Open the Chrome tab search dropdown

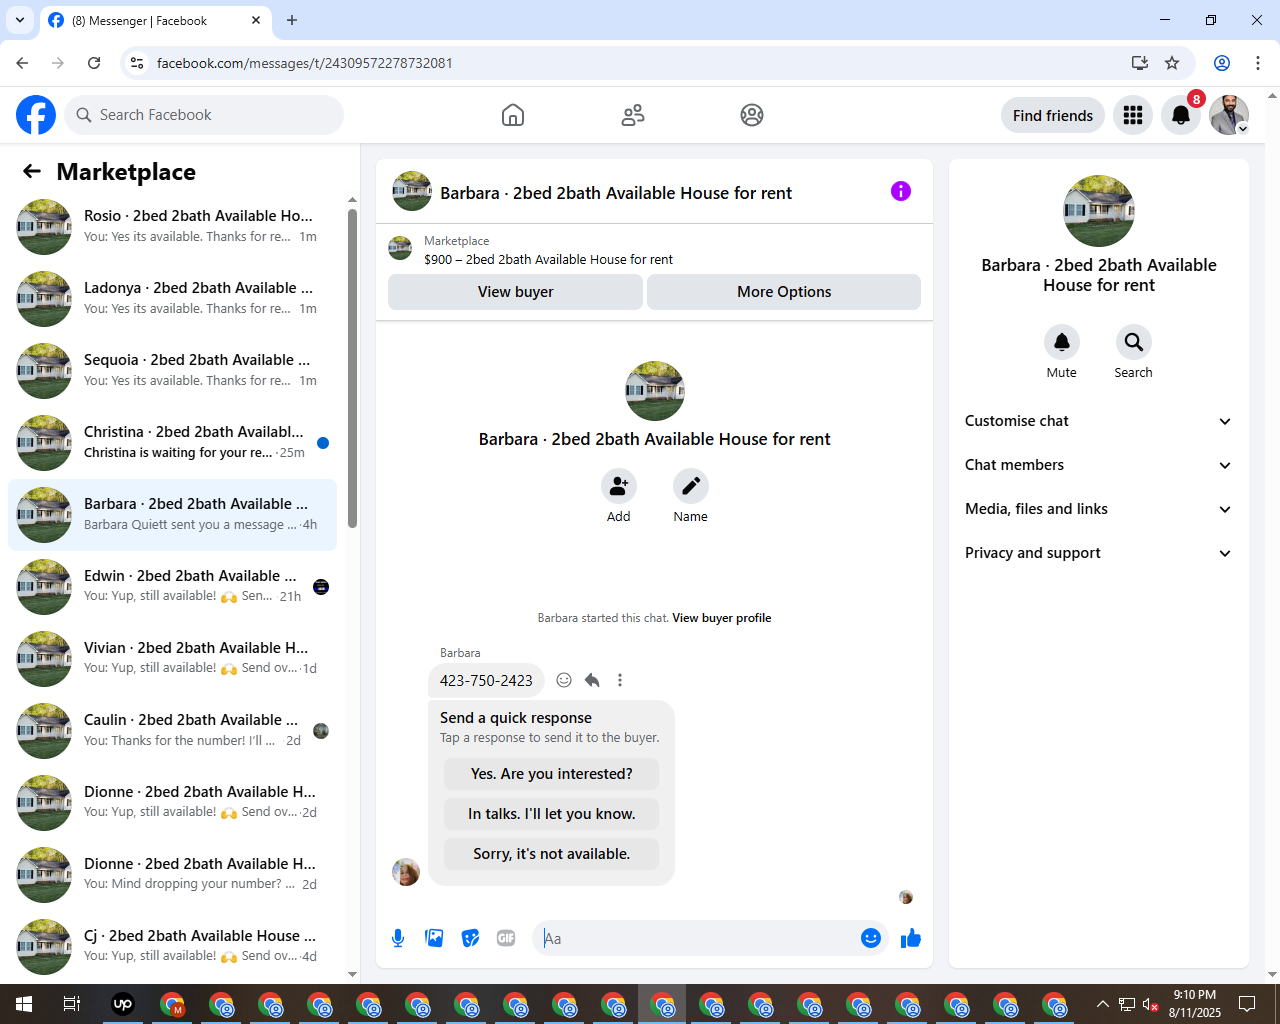(20, 20)
